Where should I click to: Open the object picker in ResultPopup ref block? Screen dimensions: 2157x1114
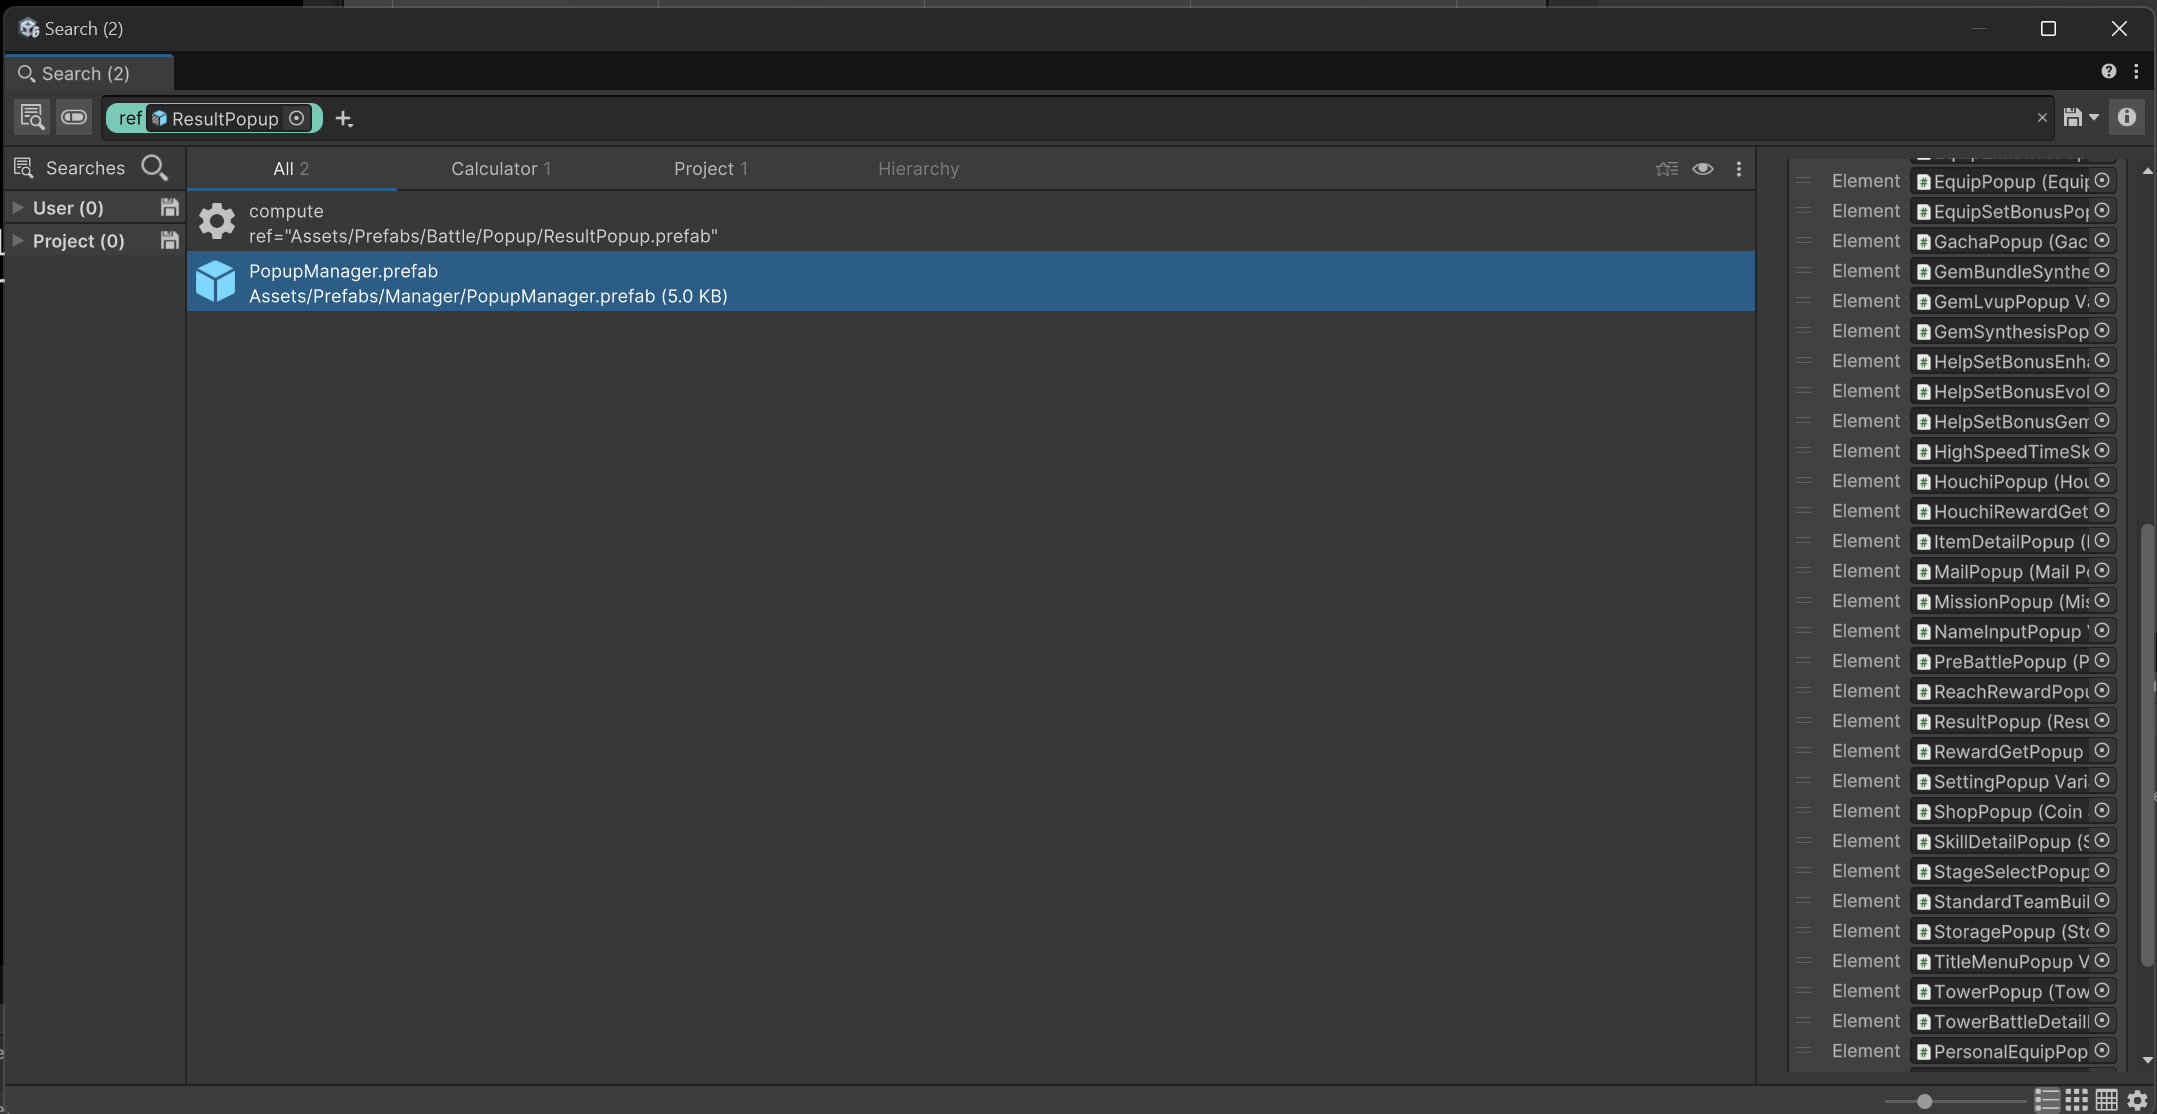297,118
